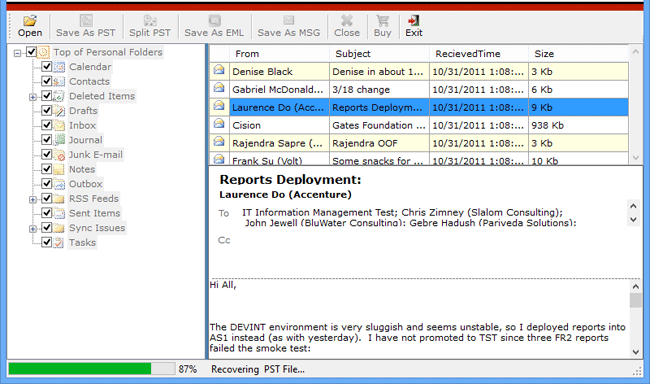Click the message body scroll down arrow
Image resolution: width=651 pixels, height=386 pixels.
(x=635, y=352)
